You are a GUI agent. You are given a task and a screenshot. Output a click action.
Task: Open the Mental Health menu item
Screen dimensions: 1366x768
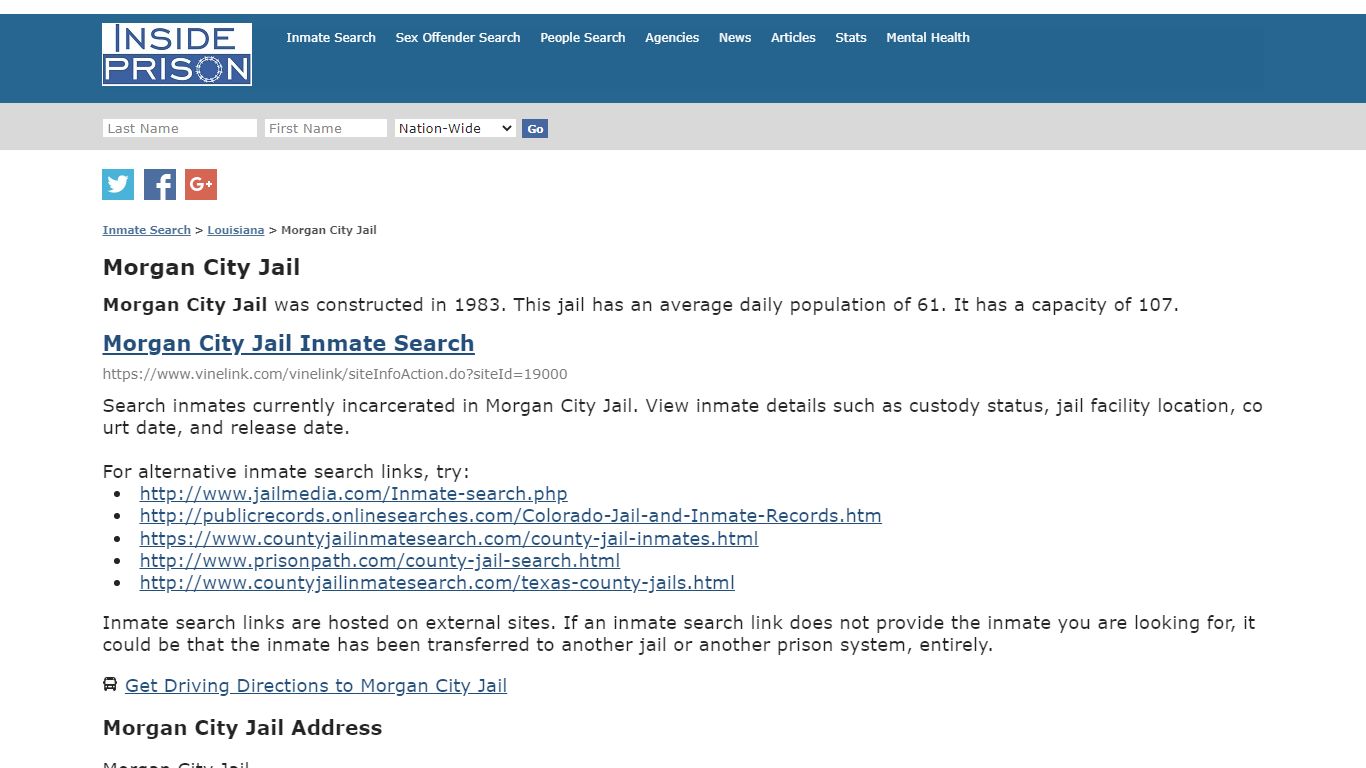pos(928,37)
